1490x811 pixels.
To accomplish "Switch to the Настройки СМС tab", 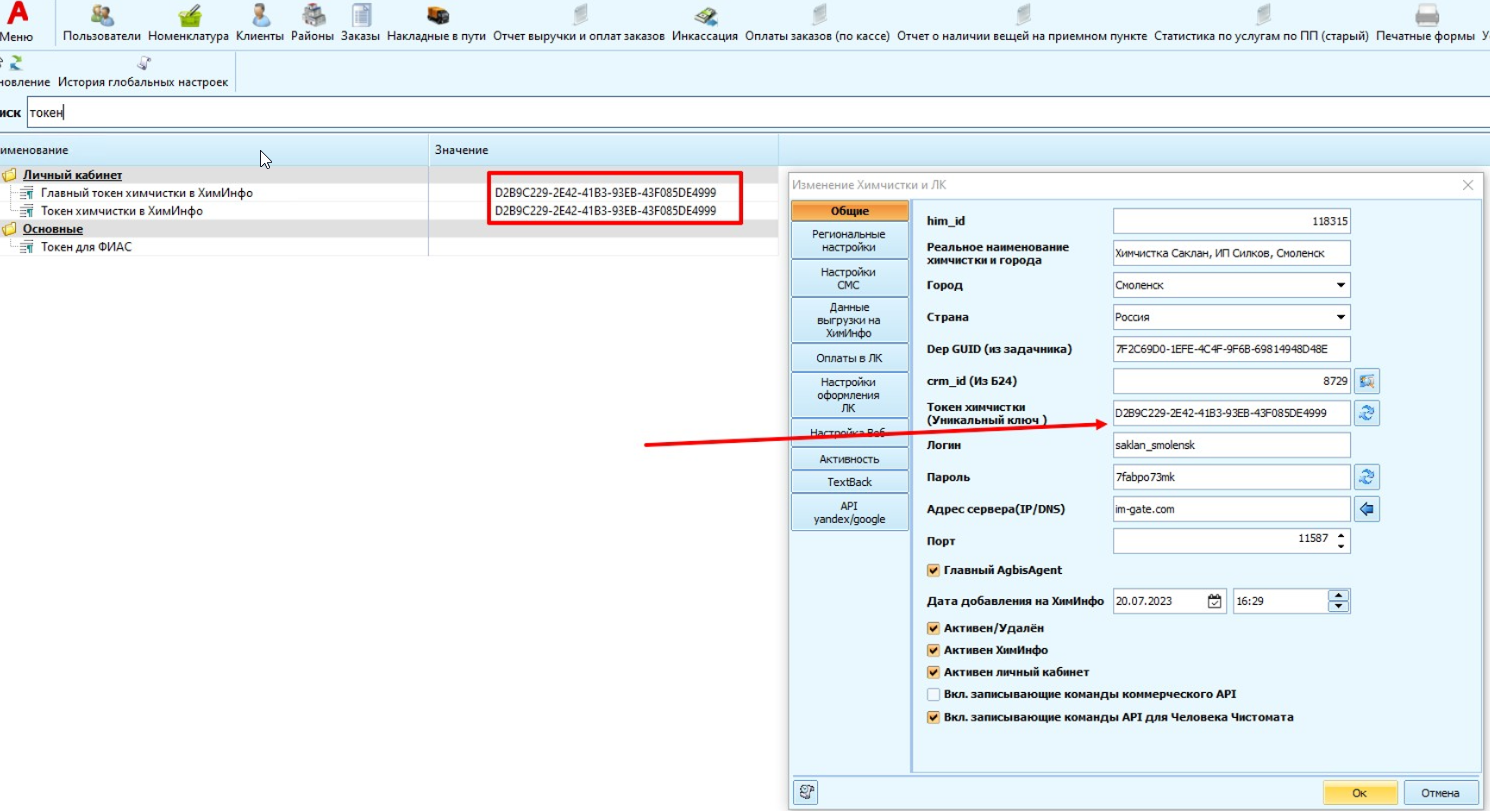I will 849,278.
